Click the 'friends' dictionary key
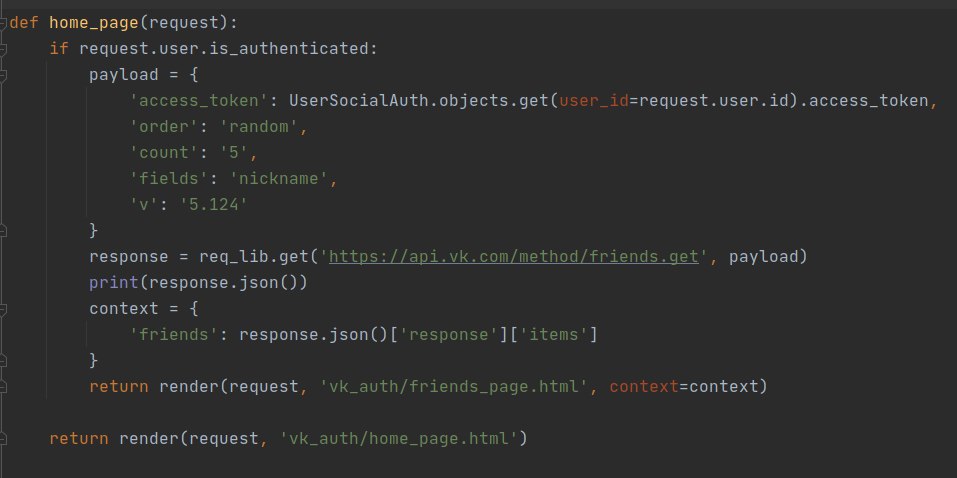 pyautogui.click(x=173, y=335)
